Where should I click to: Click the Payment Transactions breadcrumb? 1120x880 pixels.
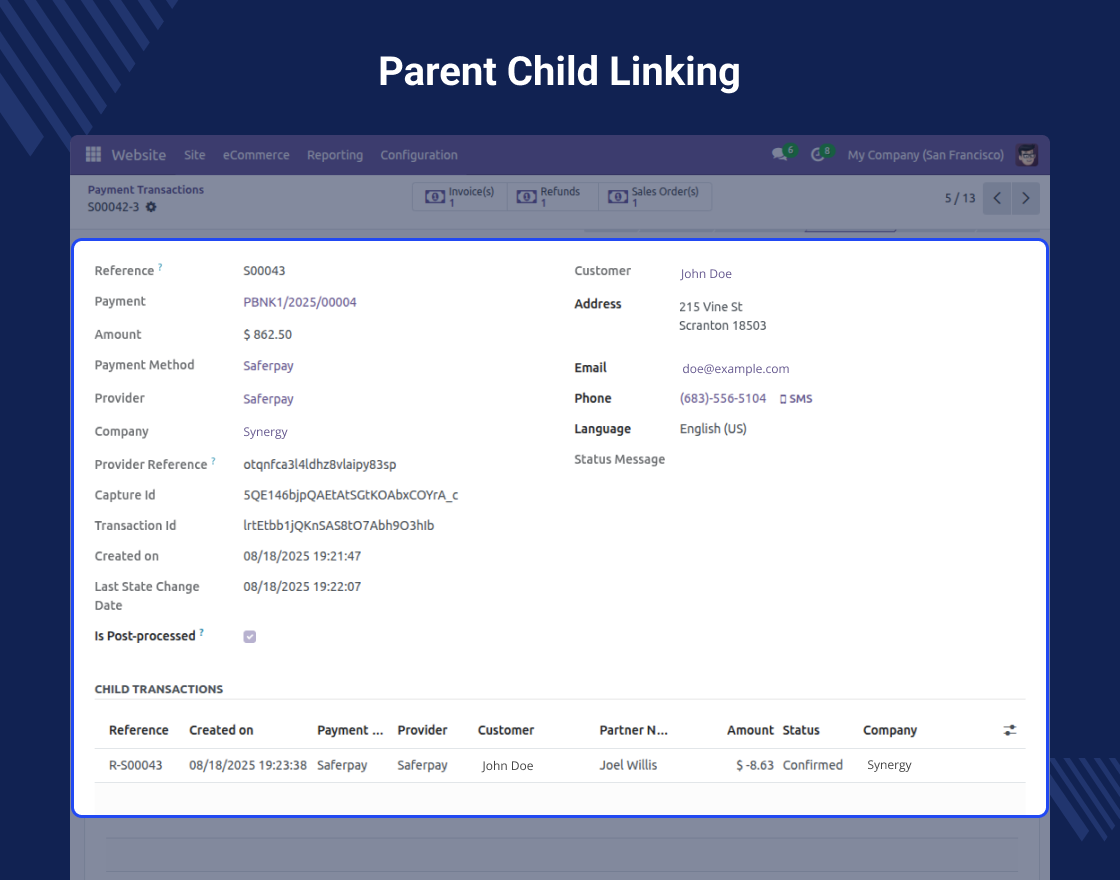pyautogui.click(x=146, y=190)
